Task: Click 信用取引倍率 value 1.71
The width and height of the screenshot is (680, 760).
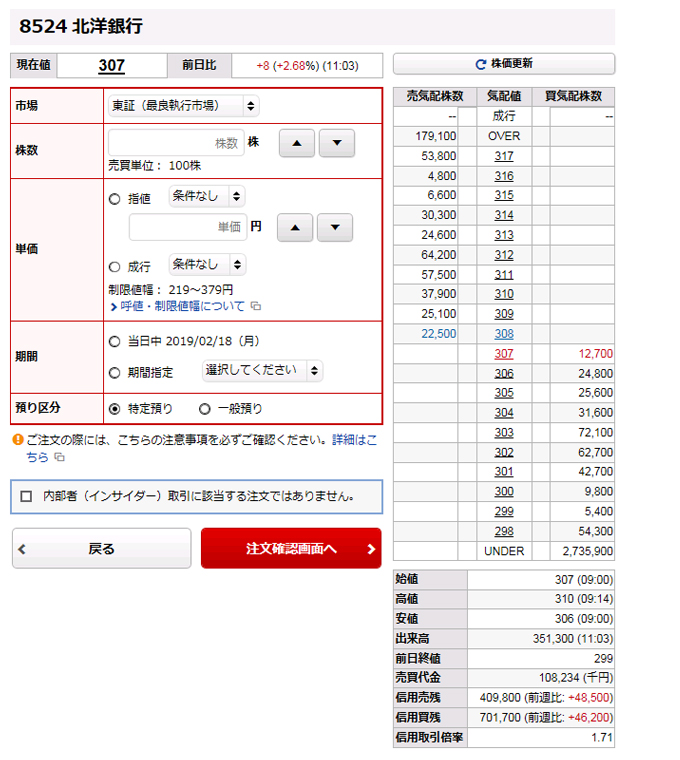Action: 602,738
